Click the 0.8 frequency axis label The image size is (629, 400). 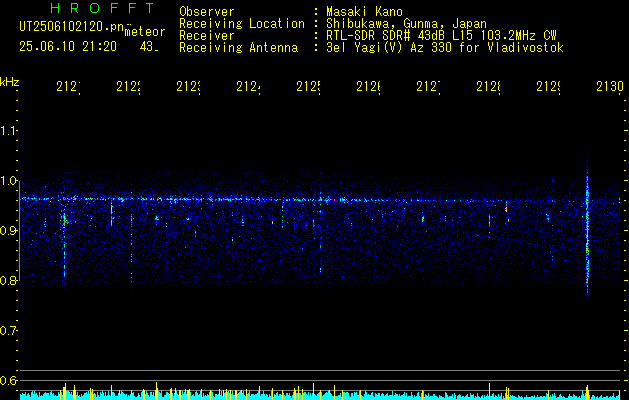click(x=8, y=280)
